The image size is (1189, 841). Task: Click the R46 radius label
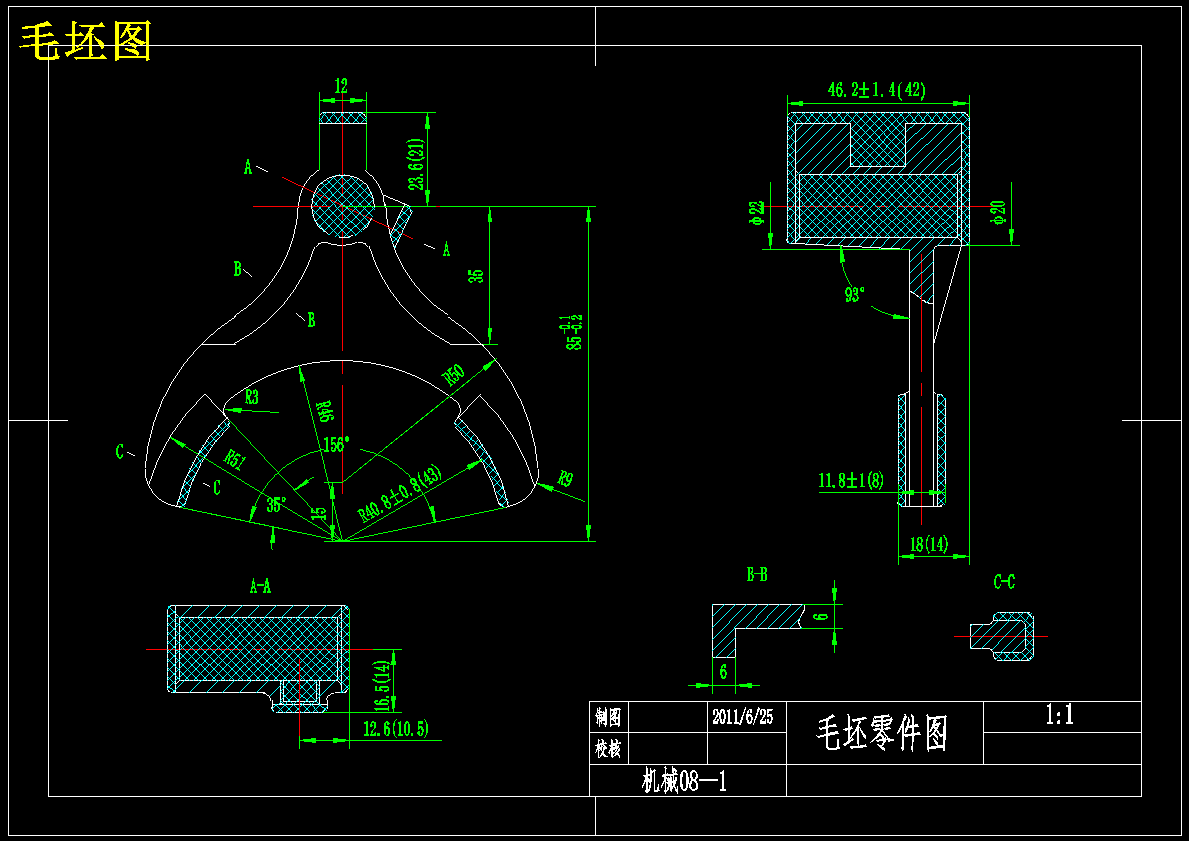(324, 410)
